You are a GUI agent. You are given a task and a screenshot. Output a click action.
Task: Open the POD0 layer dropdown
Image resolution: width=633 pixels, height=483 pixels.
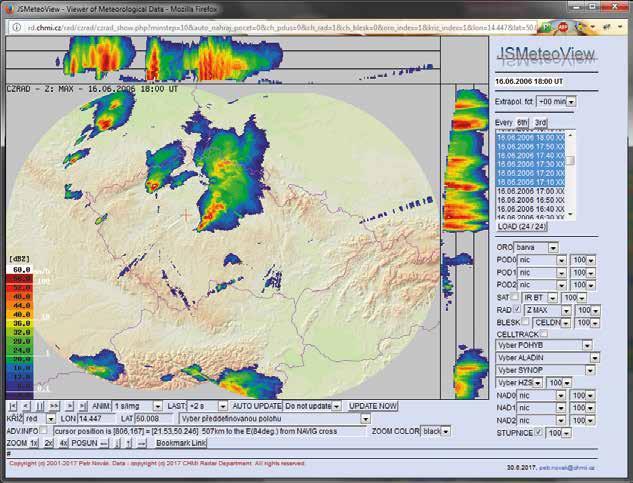542,260
